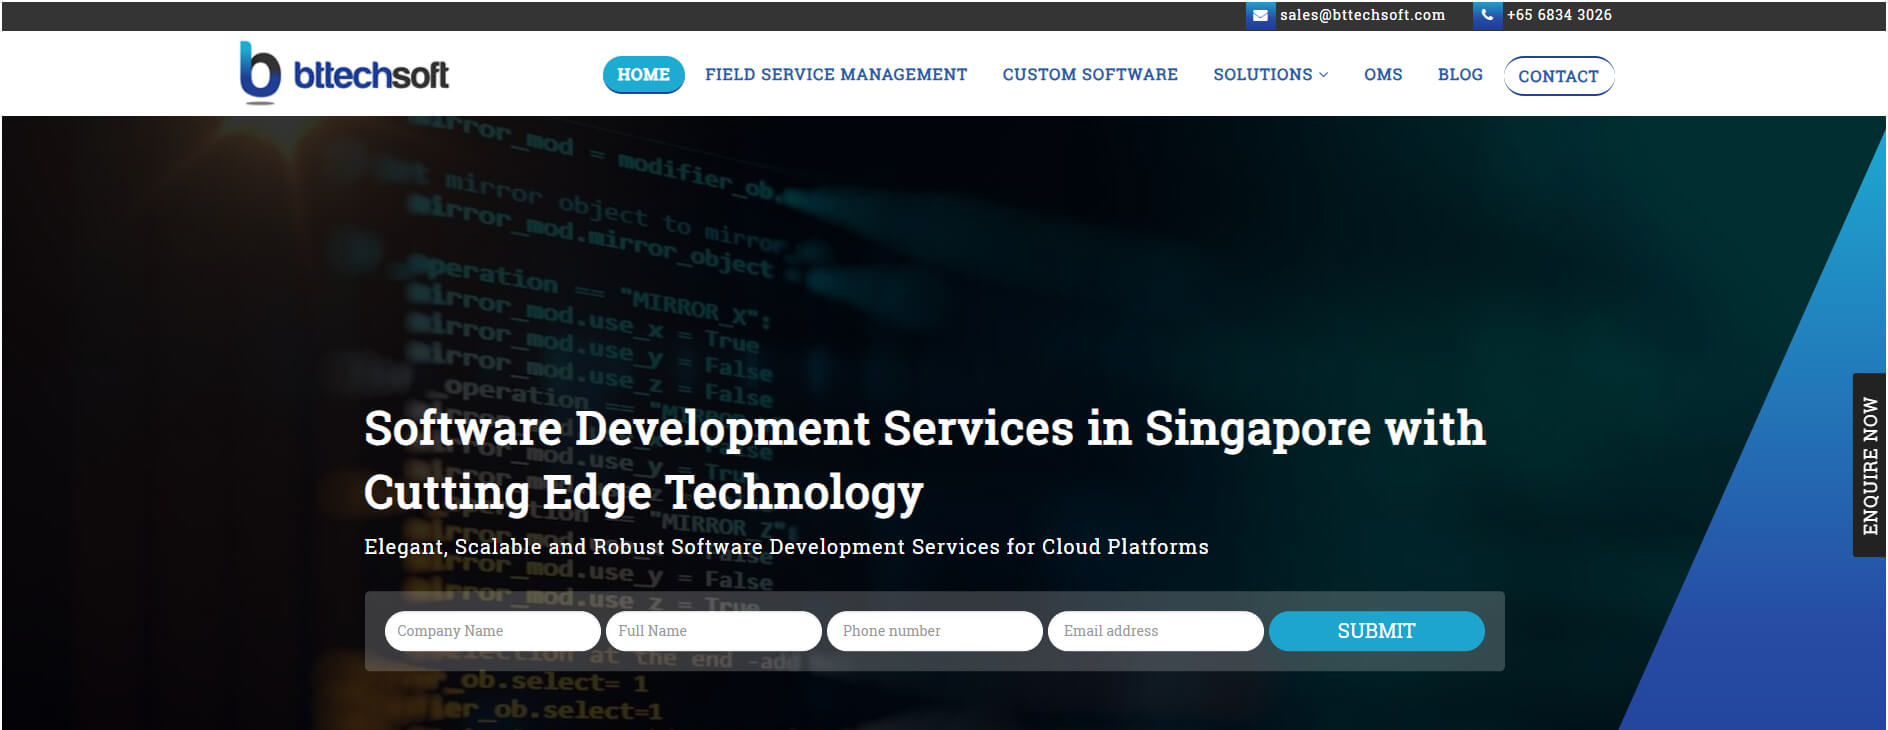Open Field Service Management page

point(836,75)
